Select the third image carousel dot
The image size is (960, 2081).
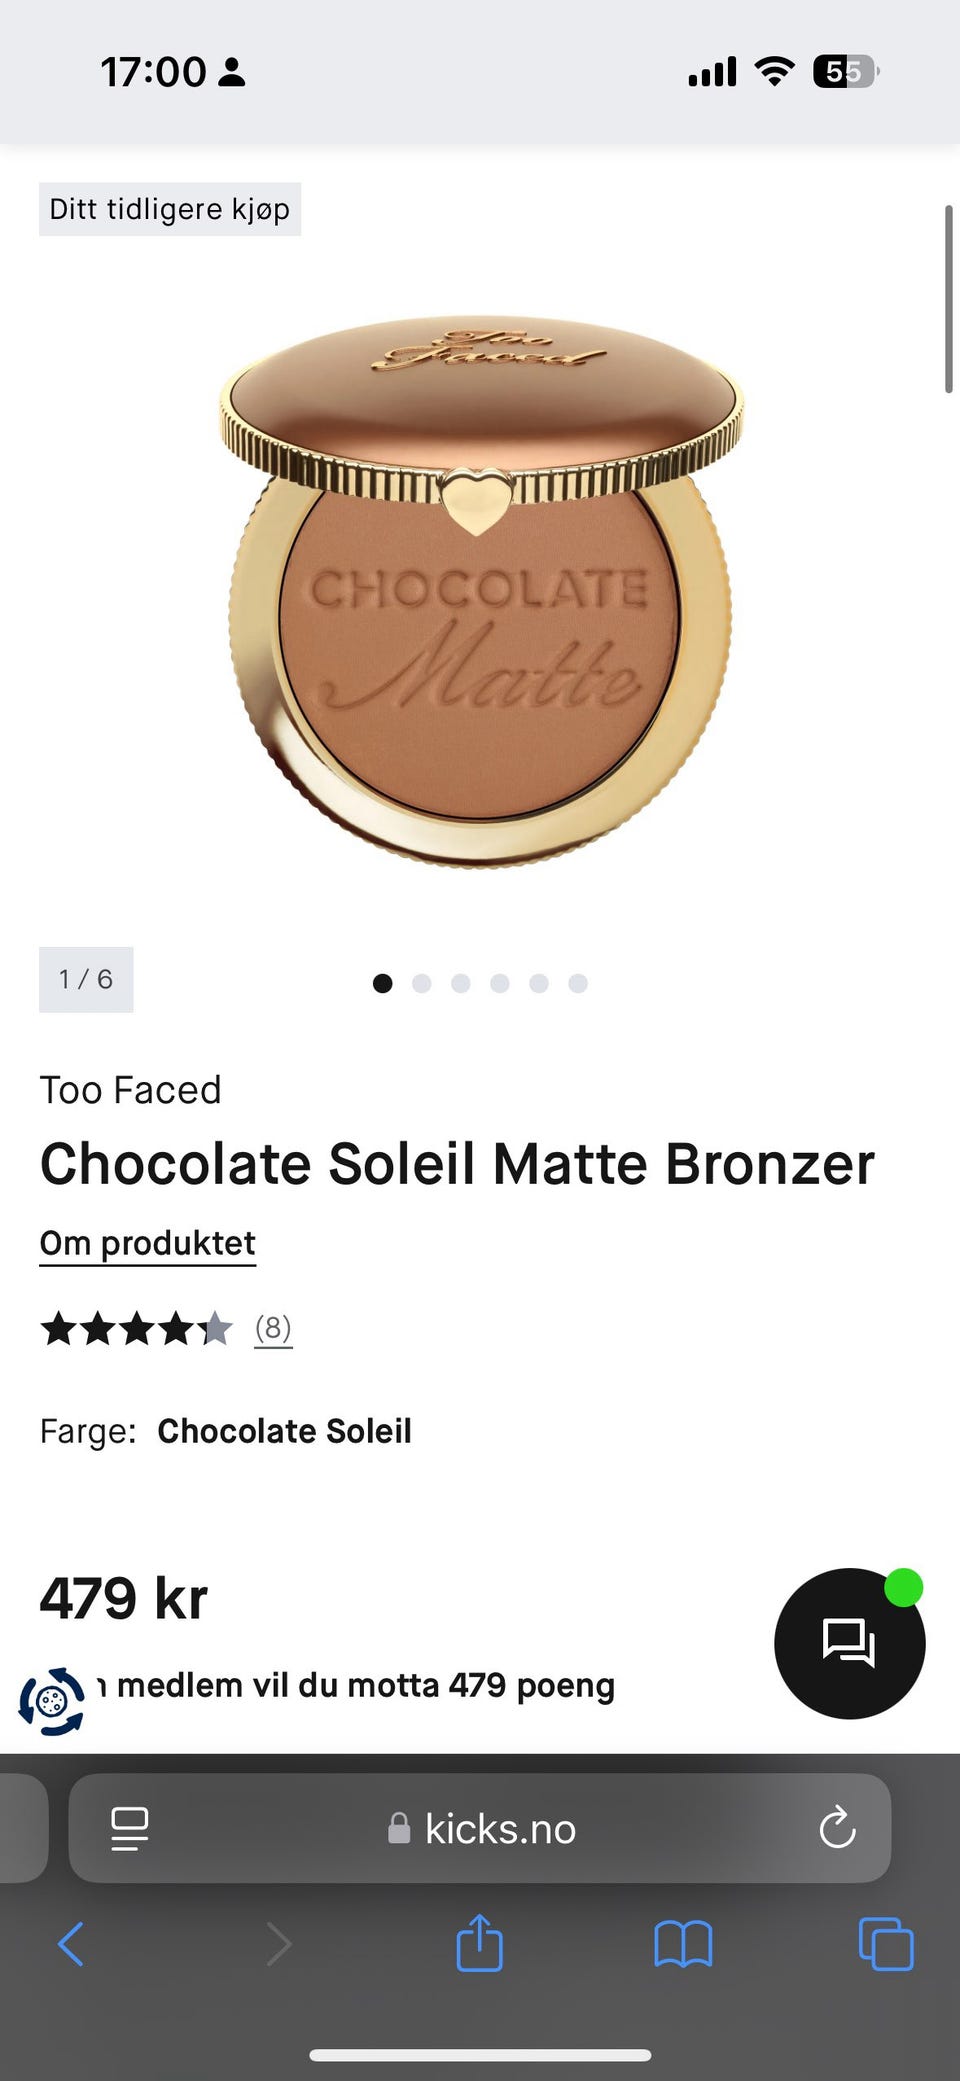point(461,983)
